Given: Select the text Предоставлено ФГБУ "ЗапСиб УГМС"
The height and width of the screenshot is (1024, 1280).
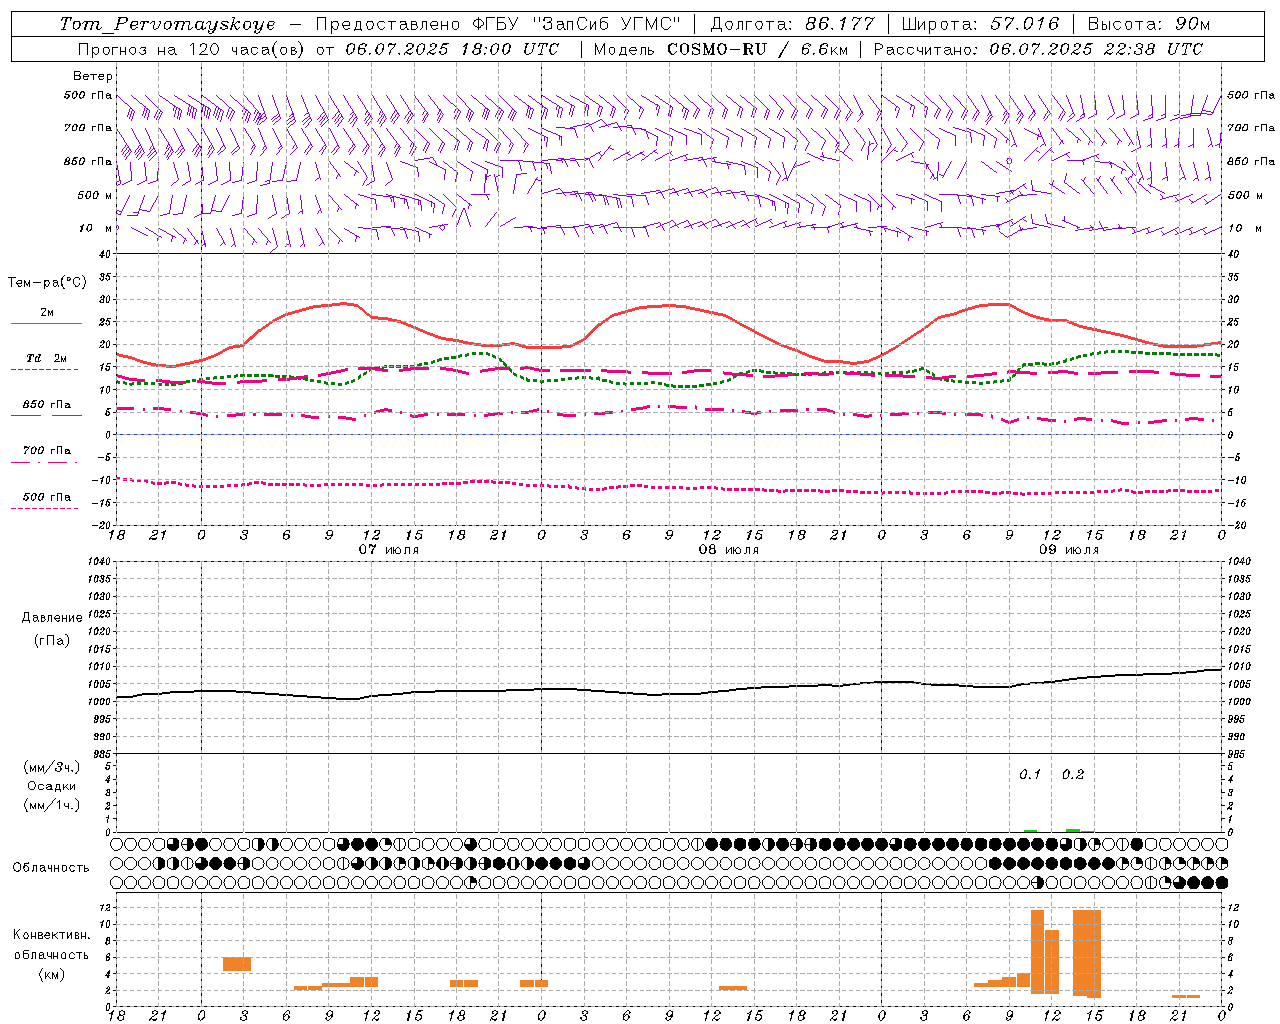Looking at the screenshot, I should (x=498, y=24).
